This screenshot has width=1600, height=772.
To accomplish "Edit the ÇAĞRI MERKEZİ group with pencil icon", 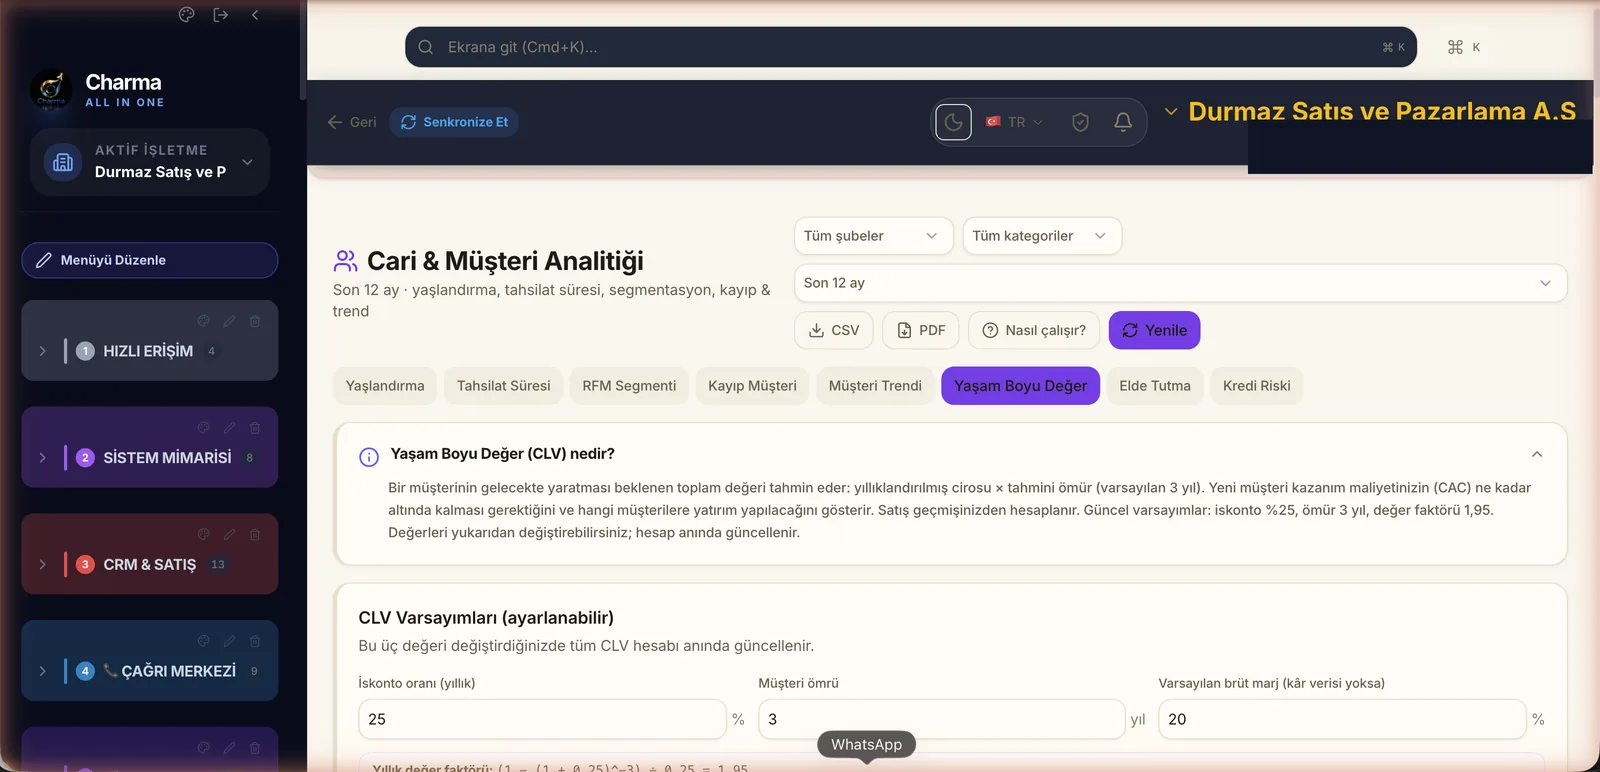I will tap(229, 641).
